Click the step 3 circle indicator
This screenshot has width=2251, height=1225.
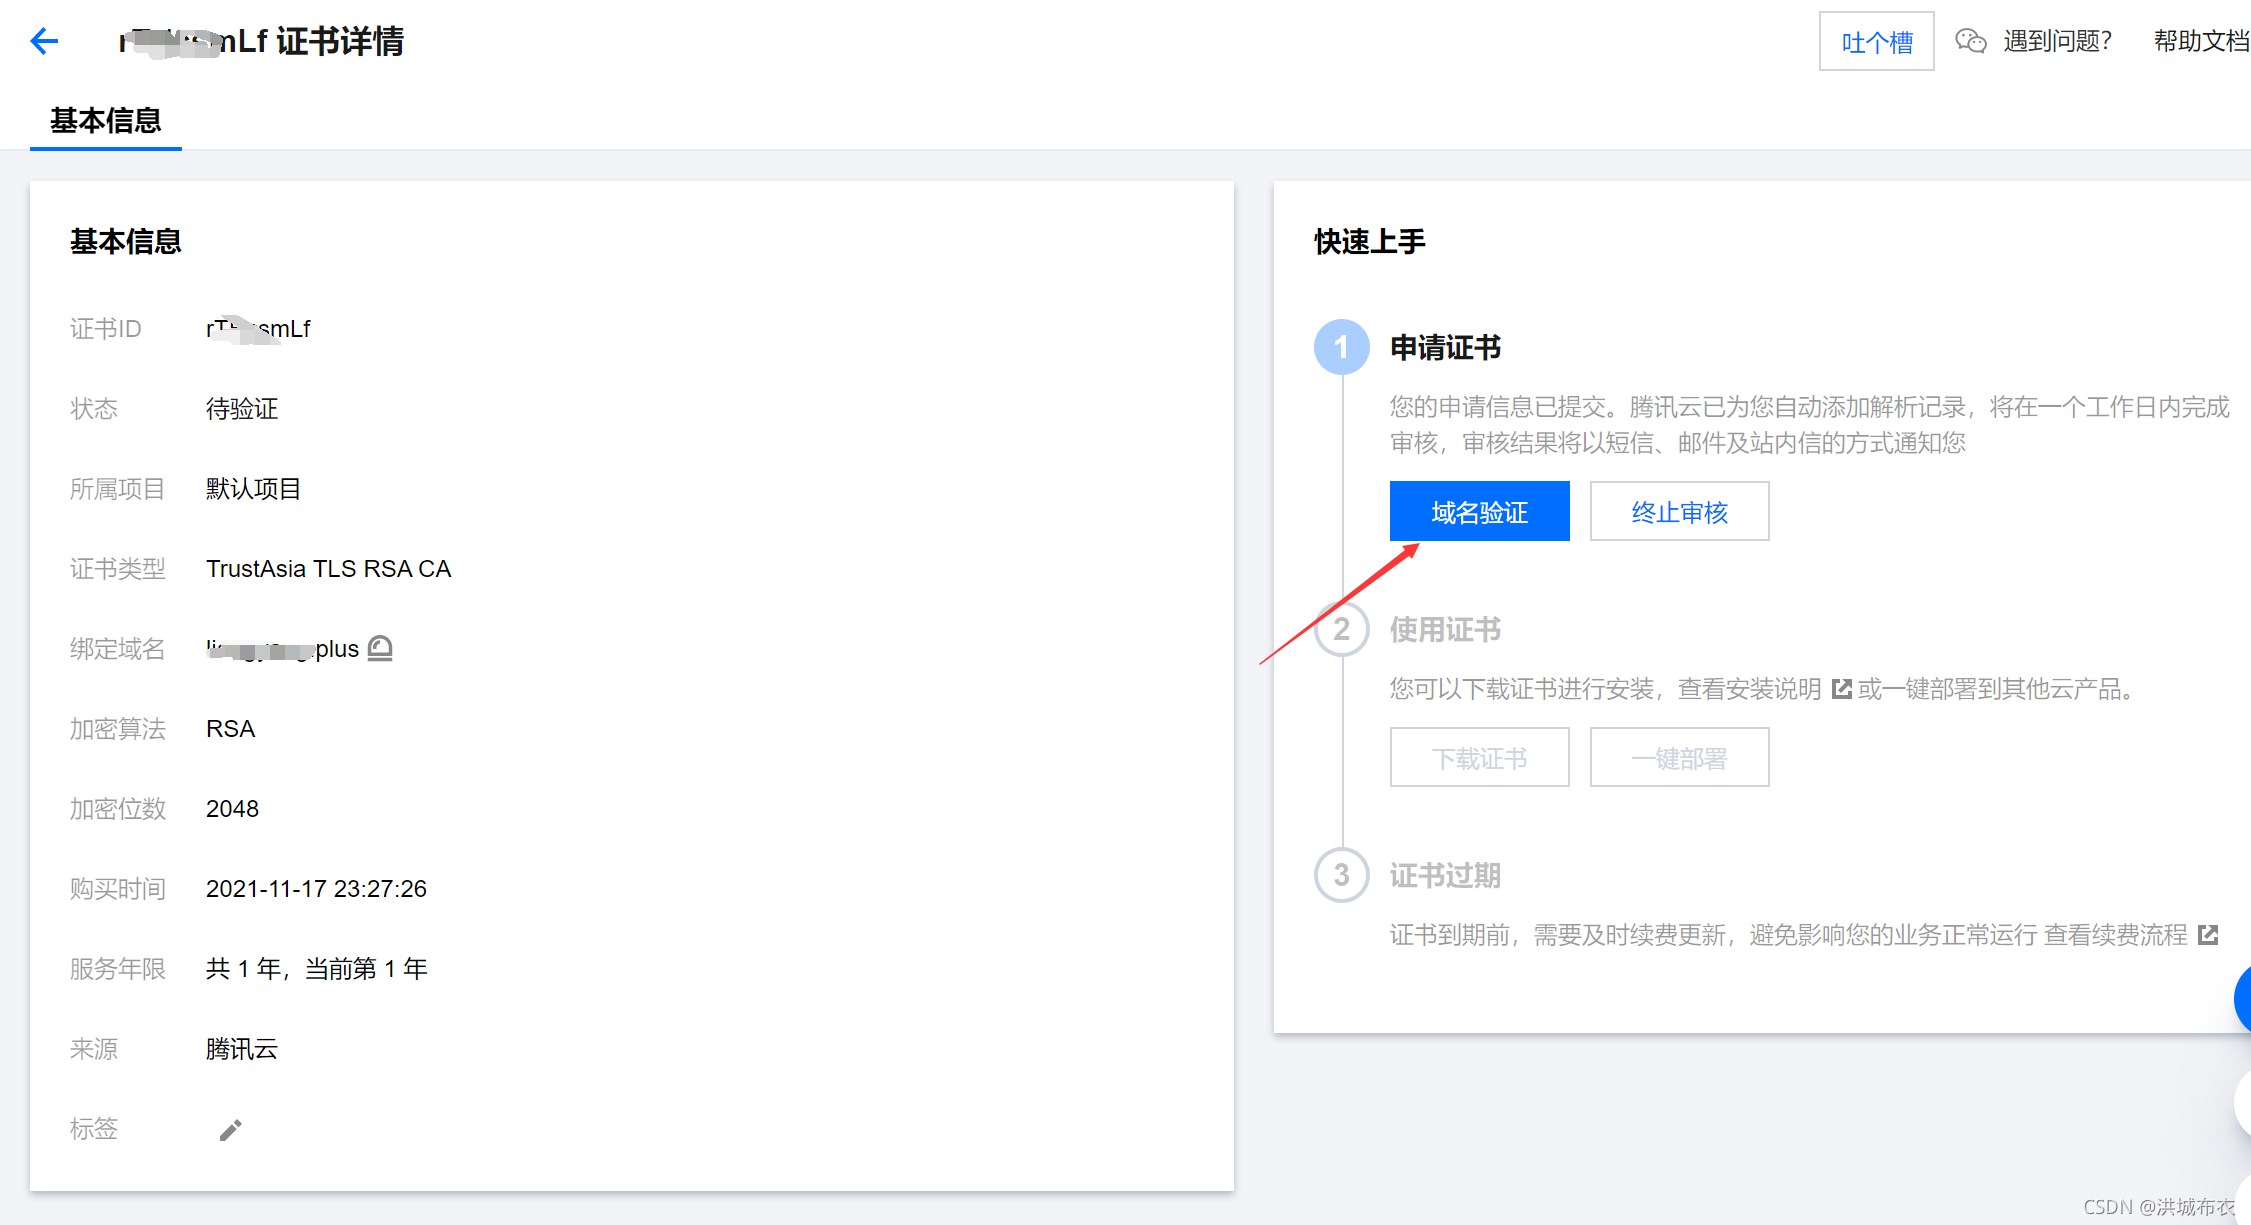1341,875
